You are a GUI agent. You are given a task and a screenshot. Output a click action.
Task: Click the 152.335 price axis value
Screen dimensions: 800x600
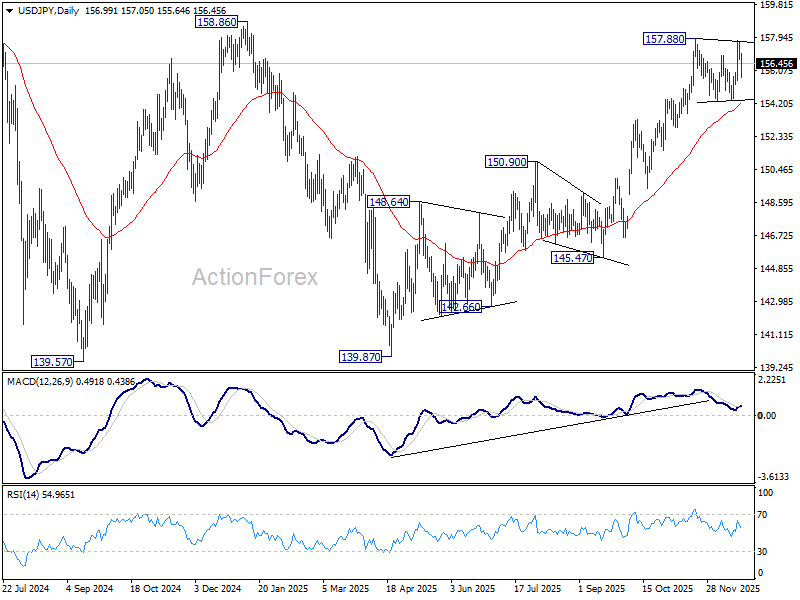776,137
